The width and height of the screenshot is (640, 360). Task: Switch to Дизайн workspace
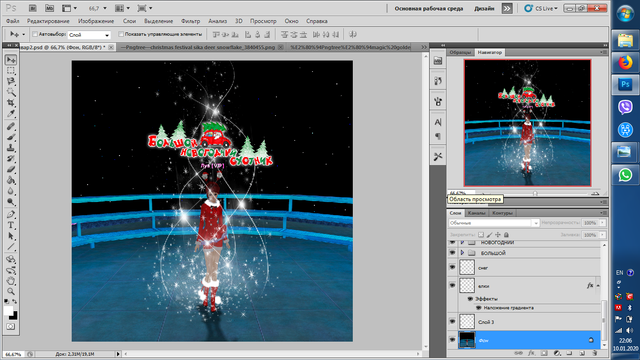(484, 8)
